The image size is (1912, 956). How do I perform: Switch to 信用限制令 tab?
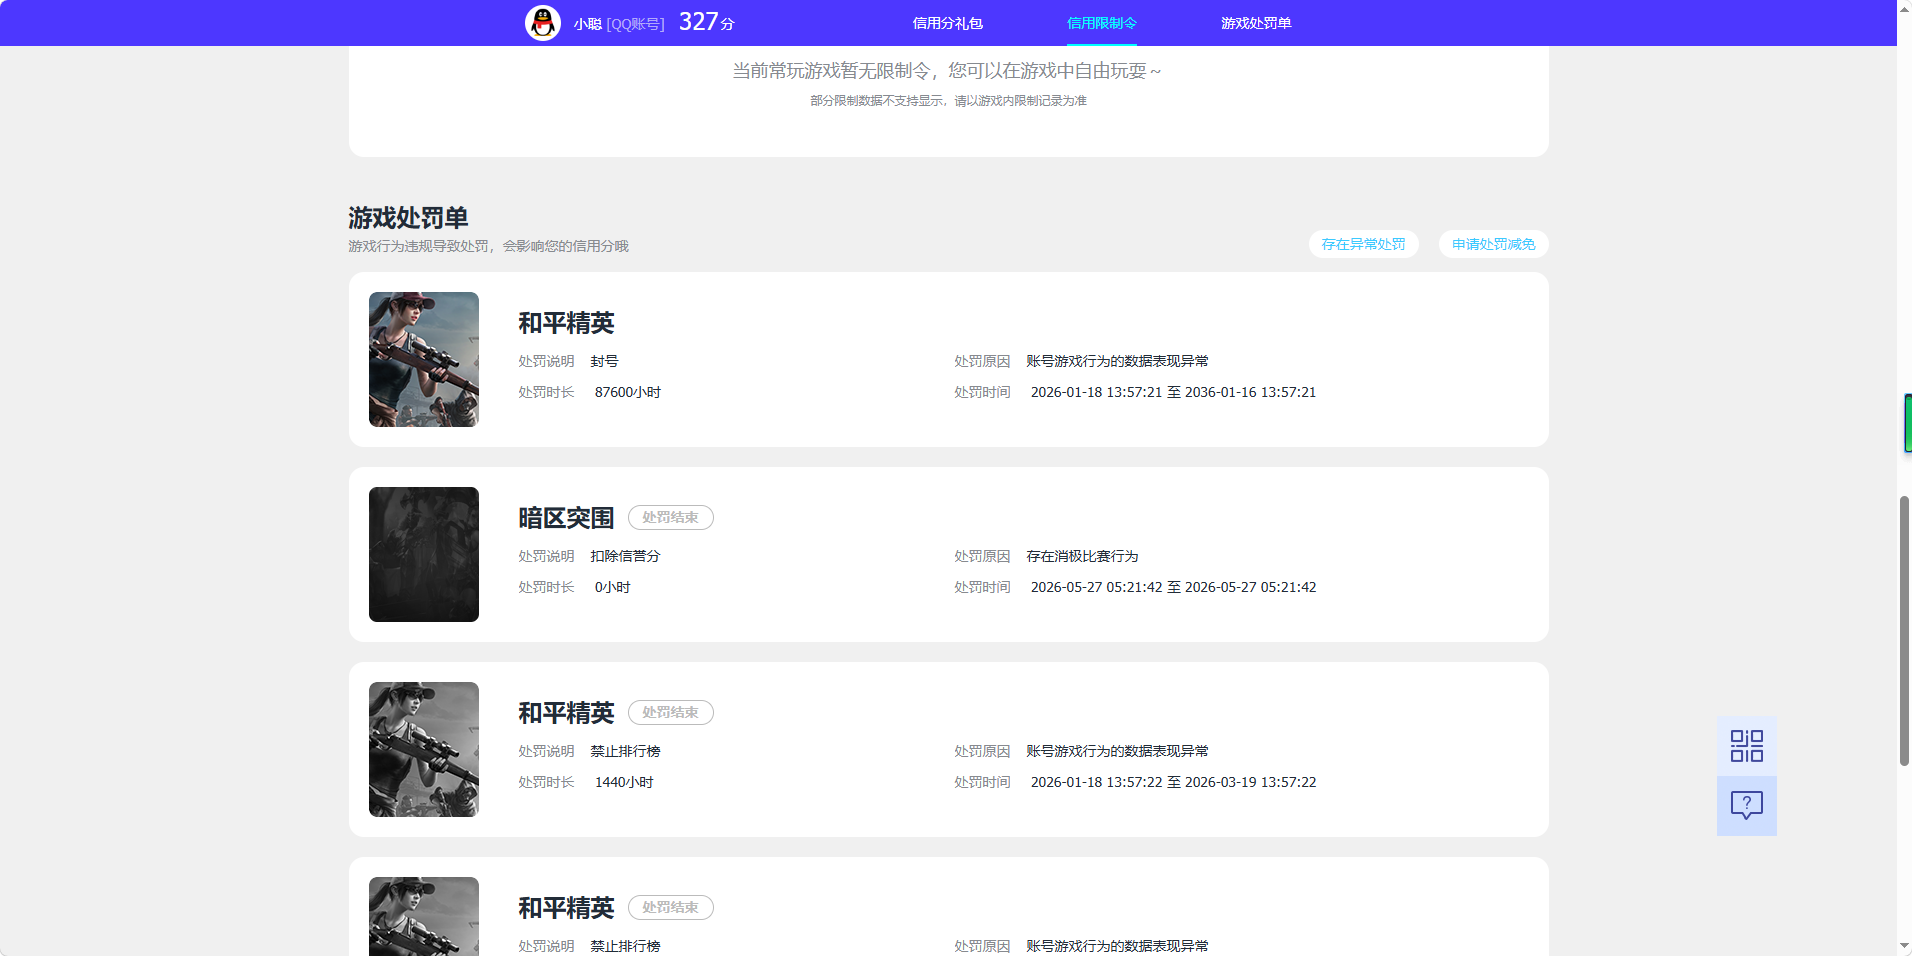point(1102,23)
